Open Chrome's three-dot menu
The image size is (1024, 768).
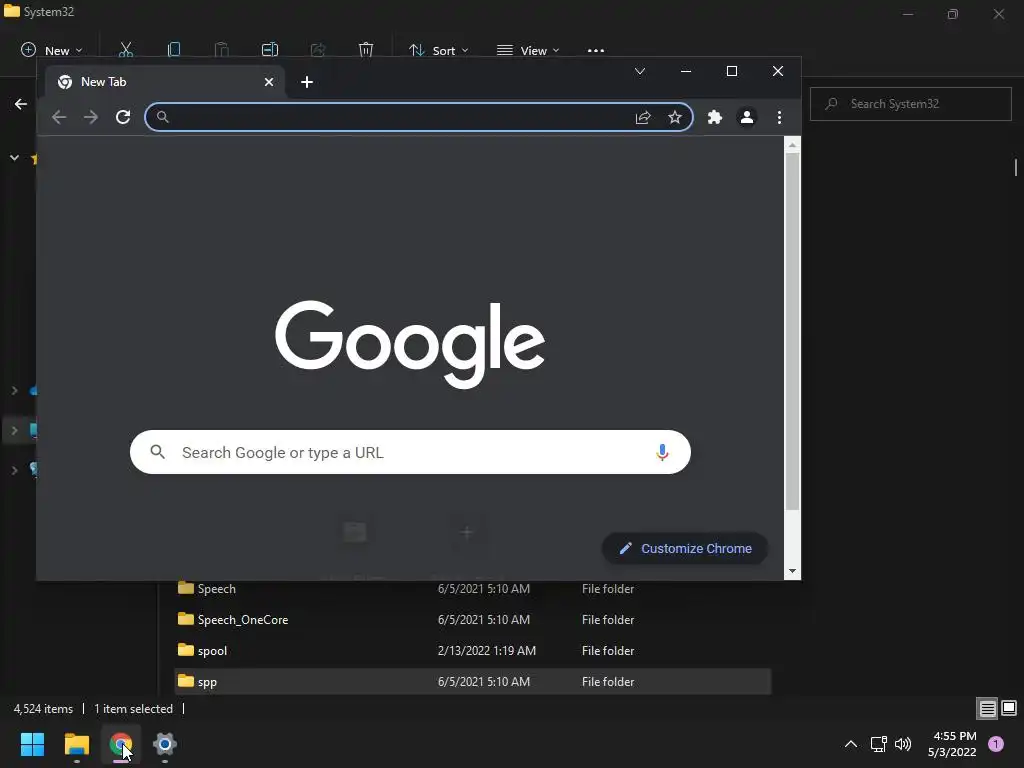[x=779, y=117]
